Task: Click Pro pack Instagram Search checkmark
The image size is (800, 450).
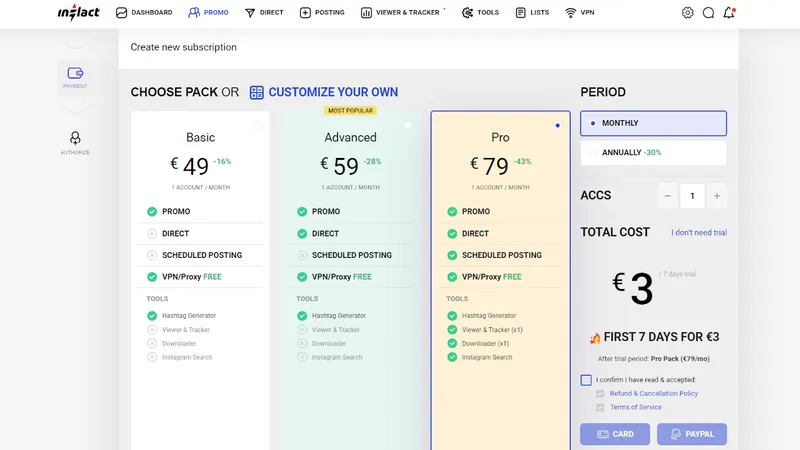Action: pos(452,357)
